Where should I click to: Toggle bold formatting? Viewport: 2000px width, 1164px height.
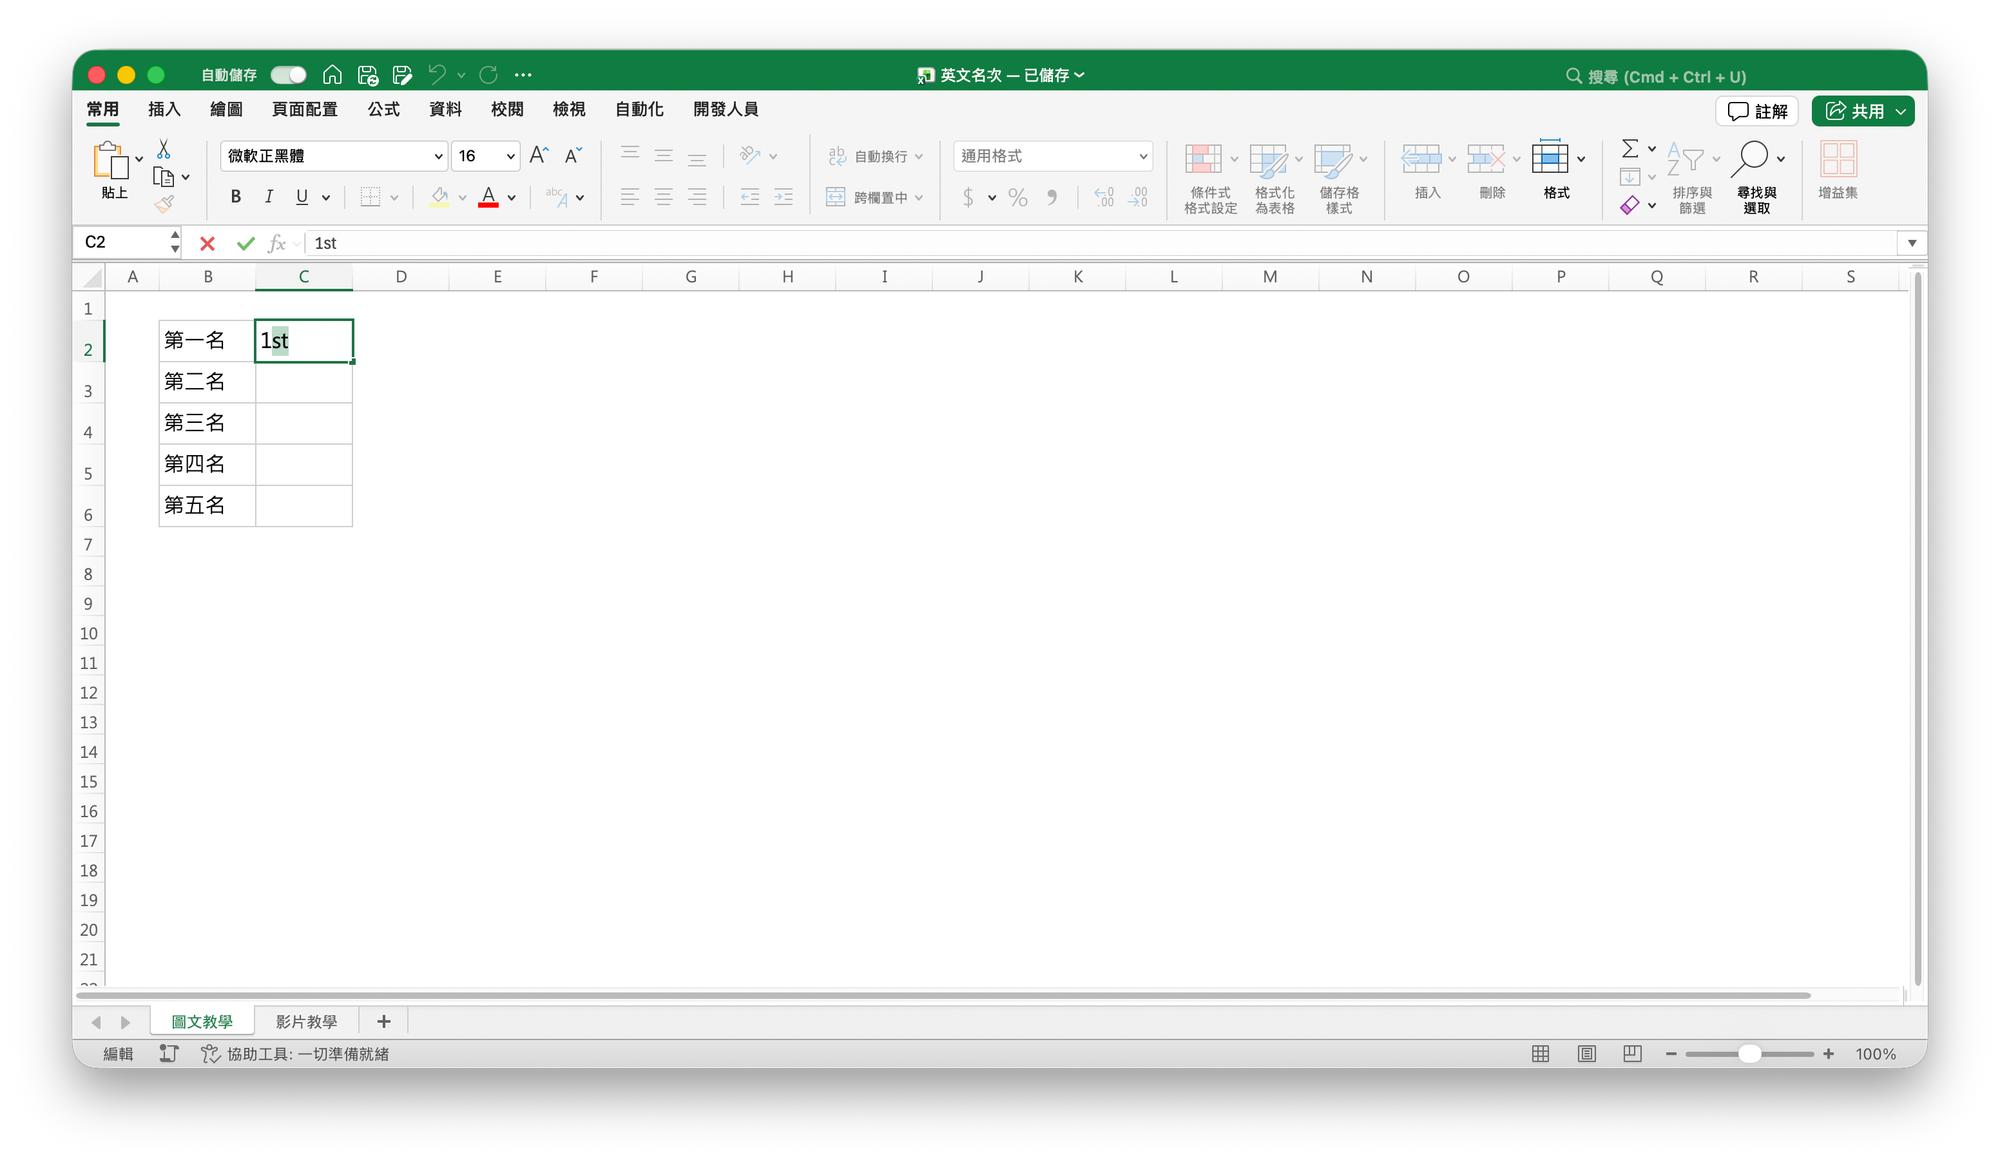point(236,197)
